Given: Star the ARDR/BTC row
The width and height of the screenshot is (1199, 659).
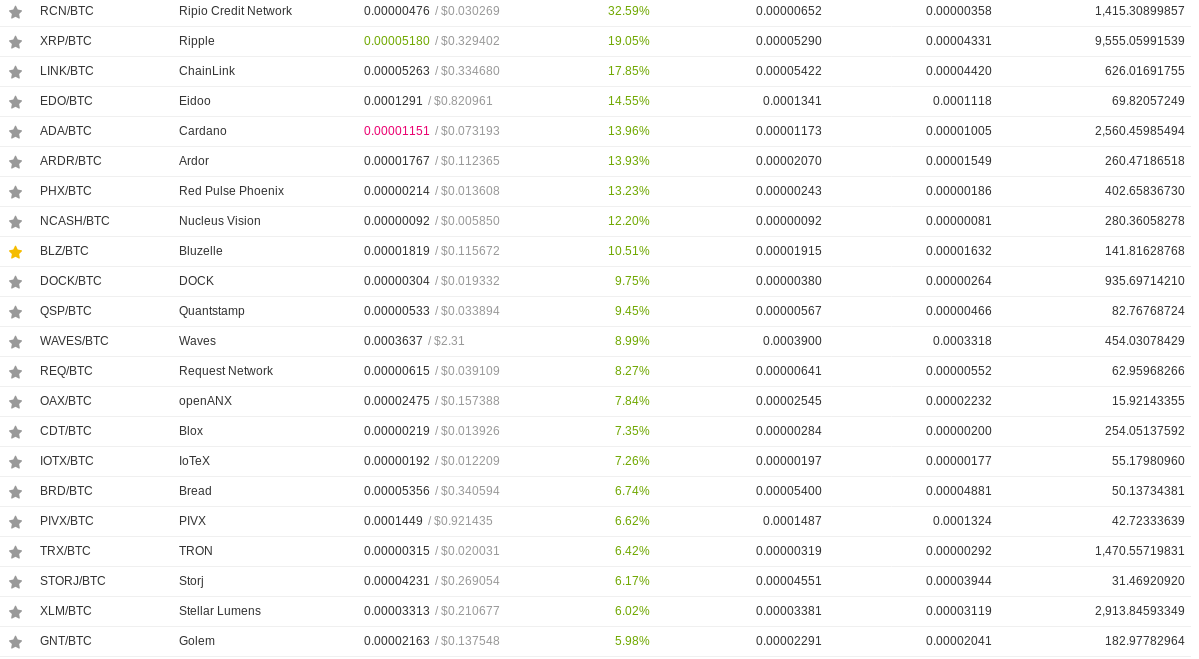Looking at the screenshot, I should 15,162.
